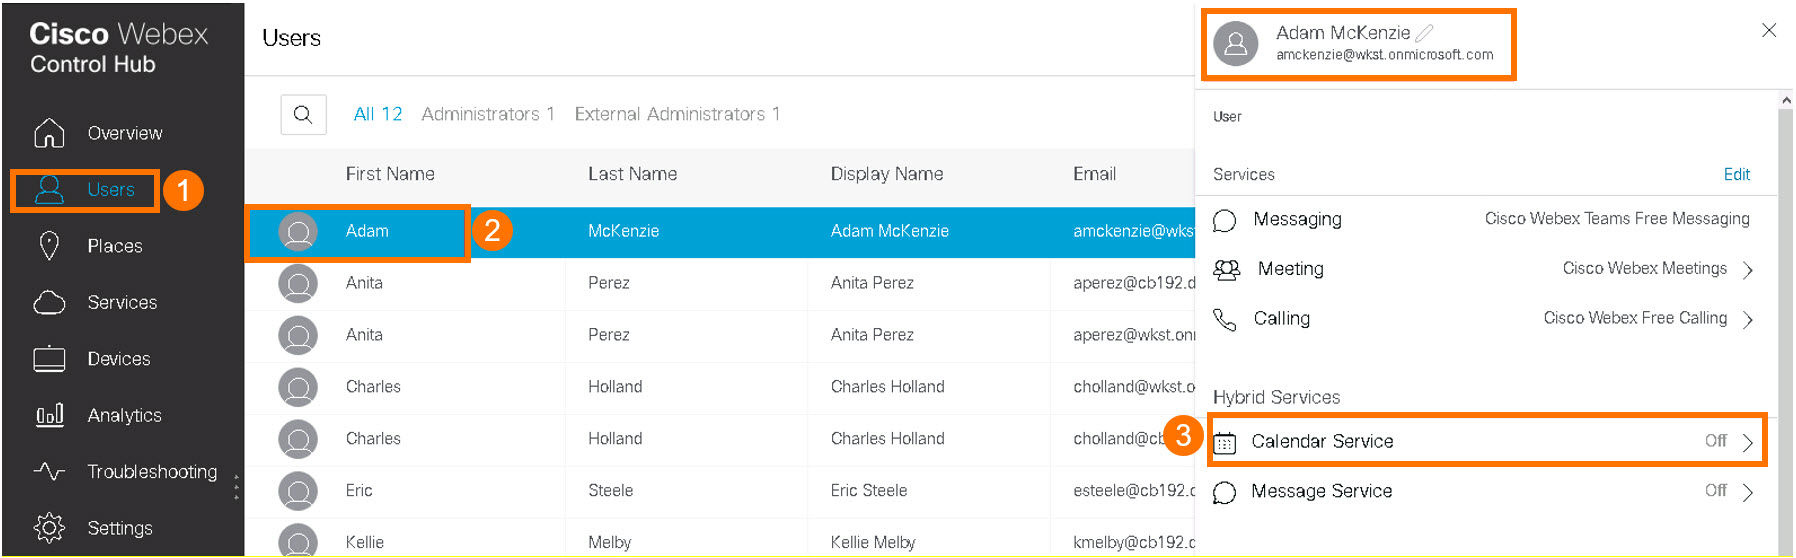This screenshot has width=1796, height=558.
Task: Expand Cisco Webex Meetings chevron
Action: 1747,270
